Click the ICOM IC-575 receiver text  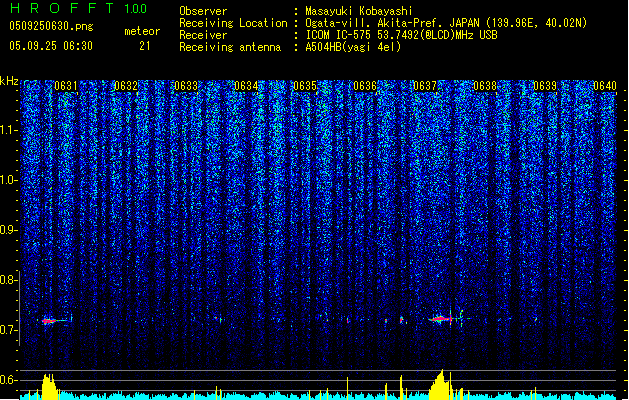402,35
